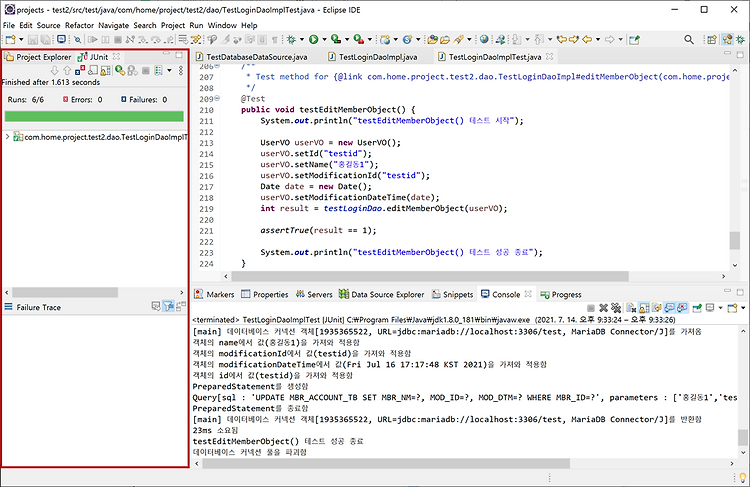Expand the TestLoginDaoImplTest tree node
This screenshot has width=750, height=487.
(x=7, y=137)
